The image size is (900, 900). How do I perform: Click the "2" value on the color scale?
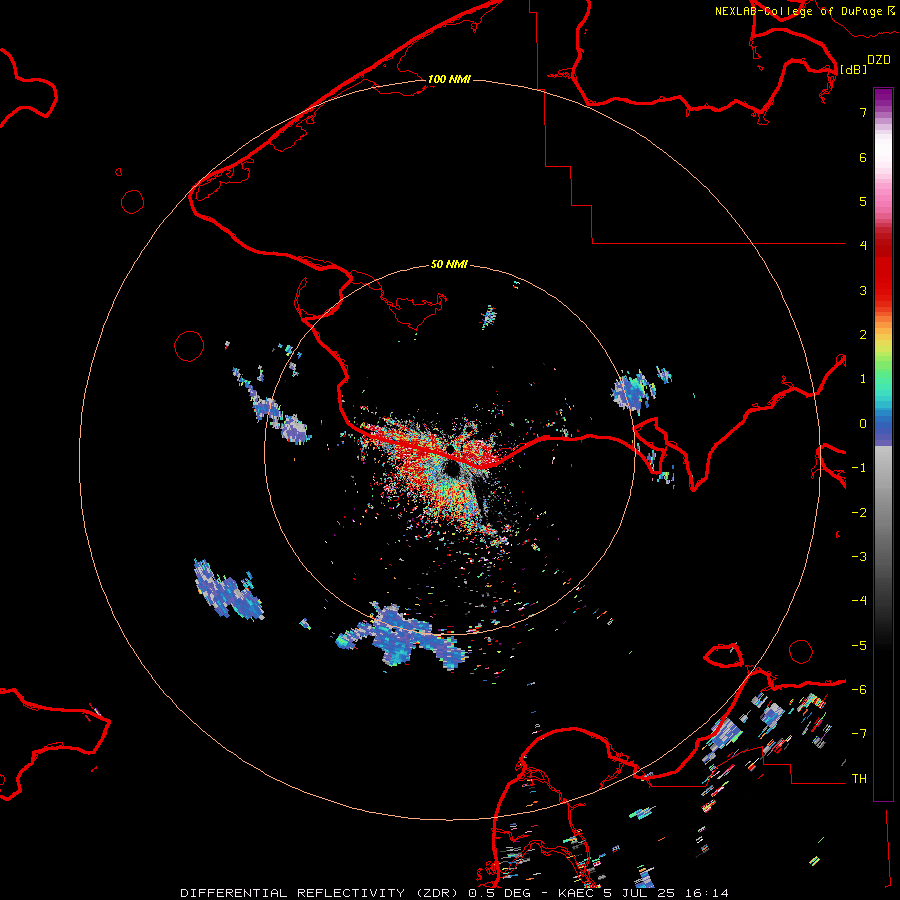[x=863, y=335]
